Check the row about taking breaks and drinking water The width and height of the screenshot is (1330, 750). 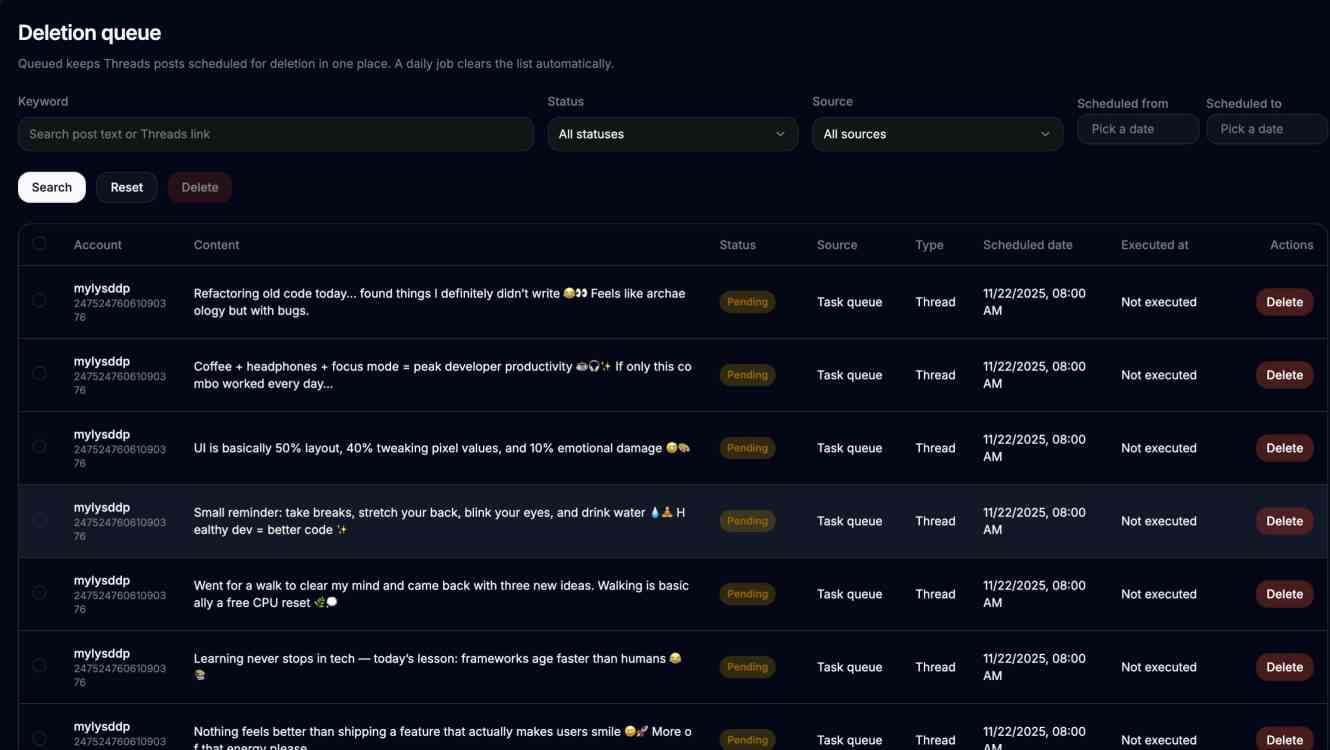[x=40, y=520]
